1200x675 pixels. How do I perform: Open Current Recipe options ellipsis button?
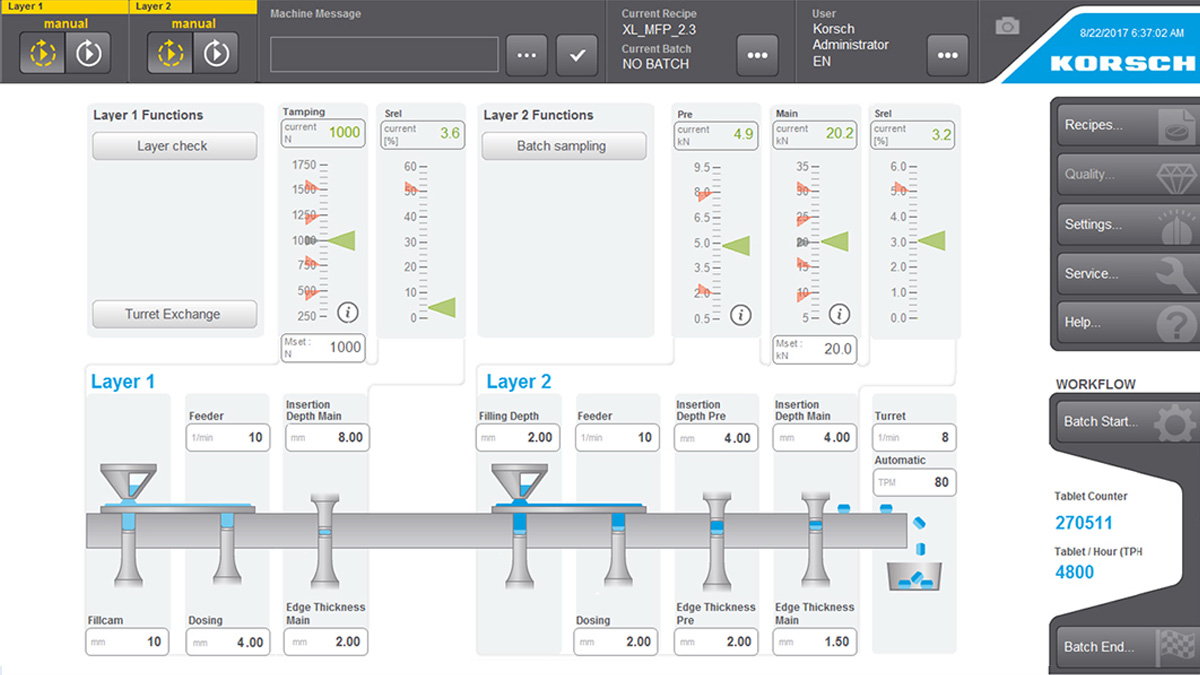[x=757, y=55]
